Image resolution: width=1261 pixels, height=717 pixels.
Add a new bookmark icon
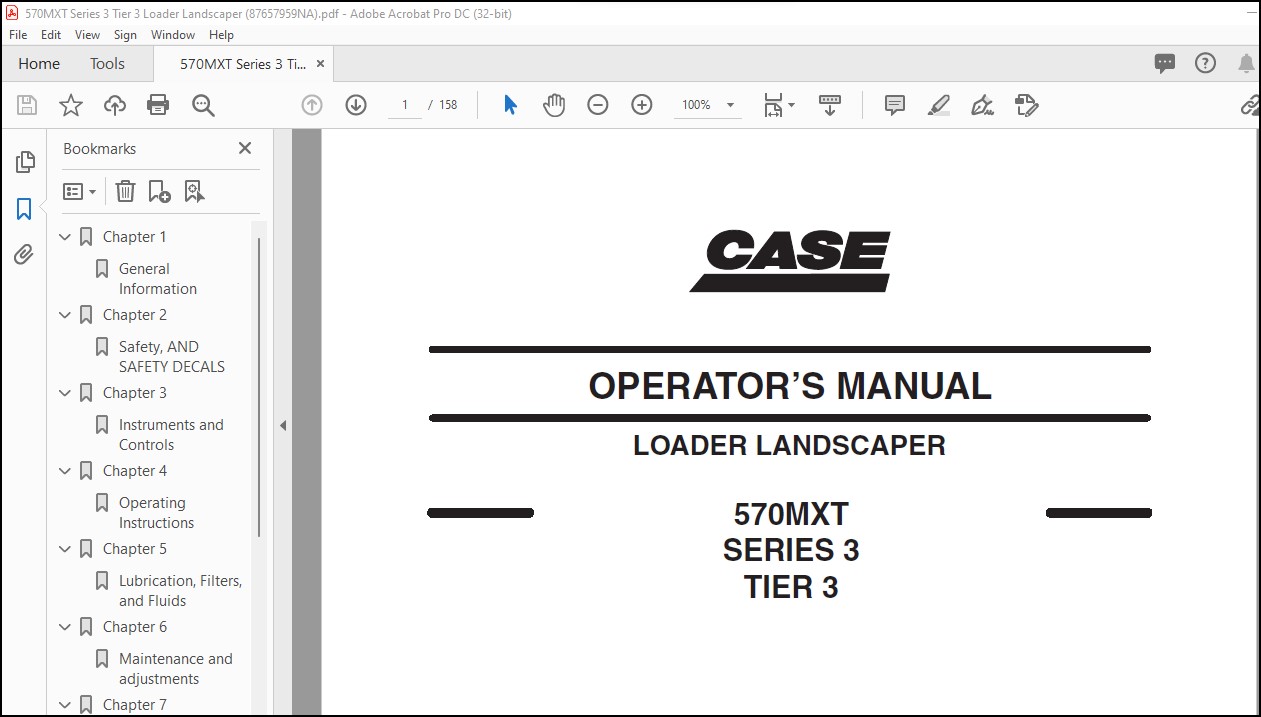tap(159, 191)
